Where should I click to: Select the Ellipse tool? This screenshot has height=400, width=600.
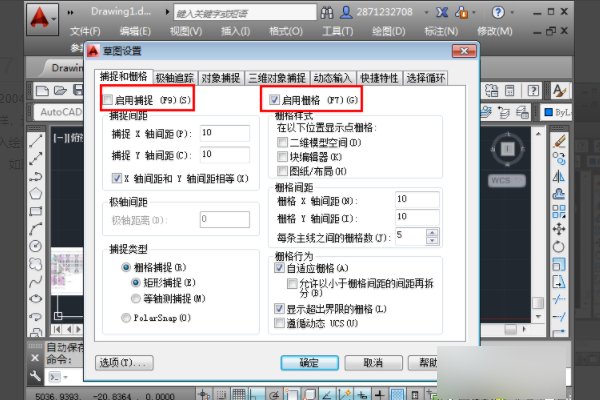click(36, 299)
